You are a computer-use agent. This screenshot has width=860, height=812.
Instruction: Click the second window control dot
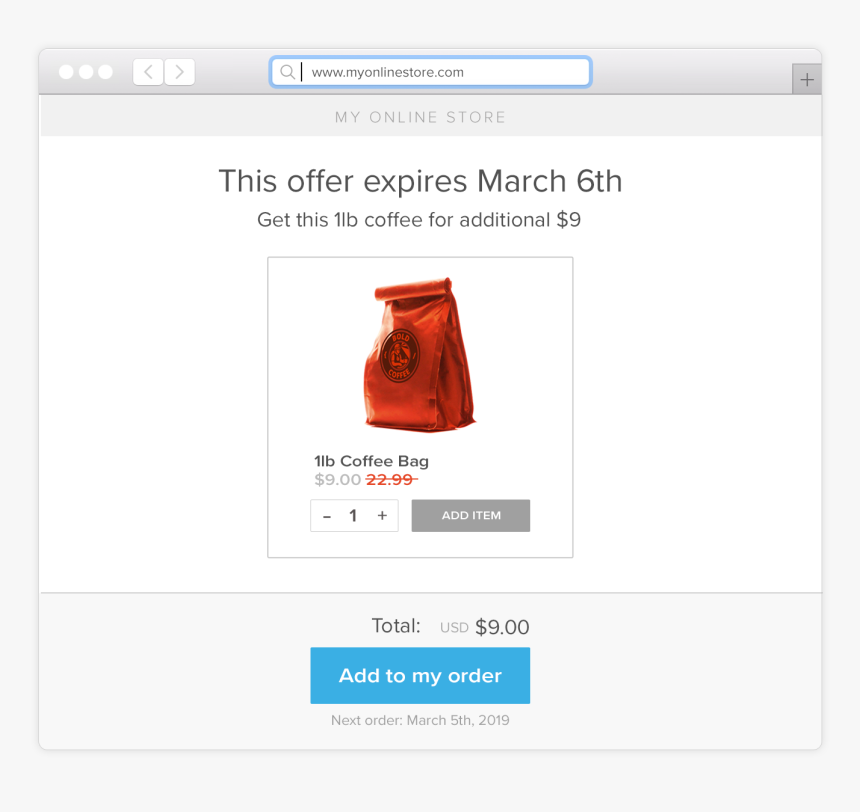[x=86, y=72]
